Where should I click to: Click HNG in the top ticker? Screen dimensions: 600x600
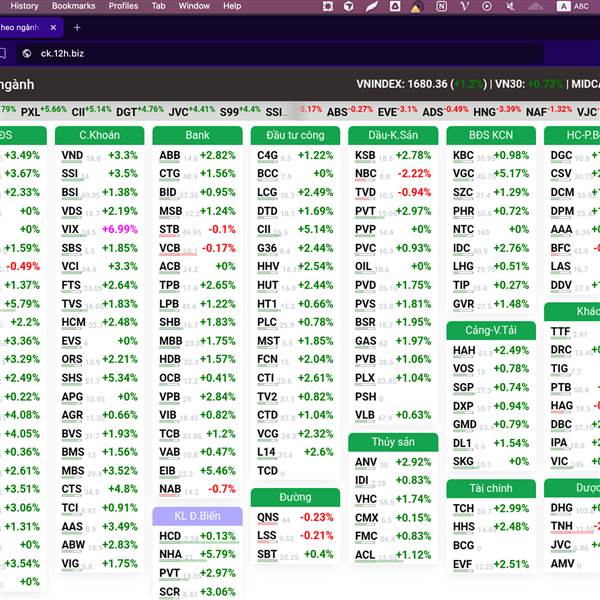coord(484,112)
